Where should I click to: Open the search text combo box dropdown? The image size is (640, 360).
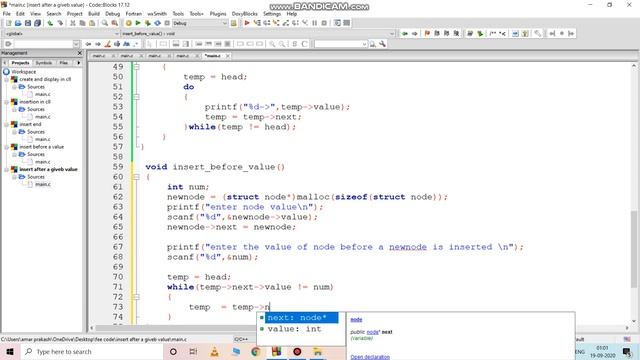pos(364,44)
